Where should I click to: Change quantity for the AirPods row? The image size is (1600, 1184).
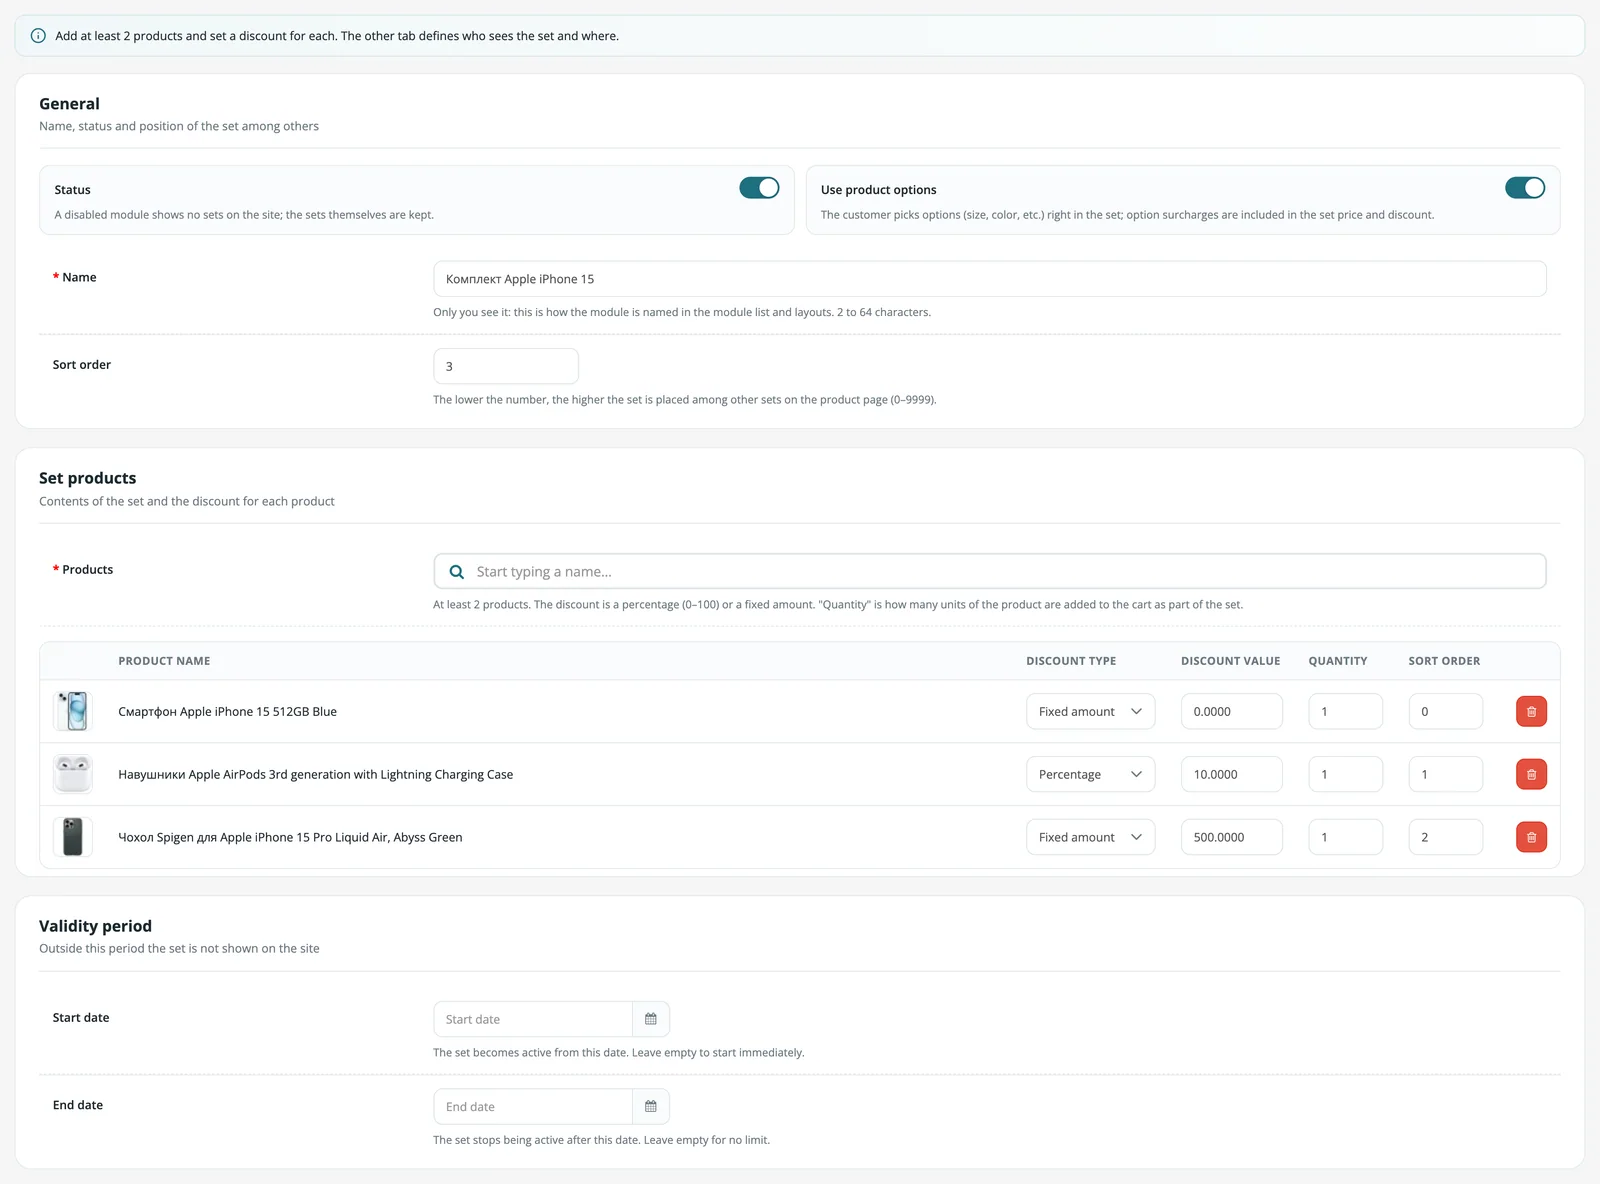1346,774
